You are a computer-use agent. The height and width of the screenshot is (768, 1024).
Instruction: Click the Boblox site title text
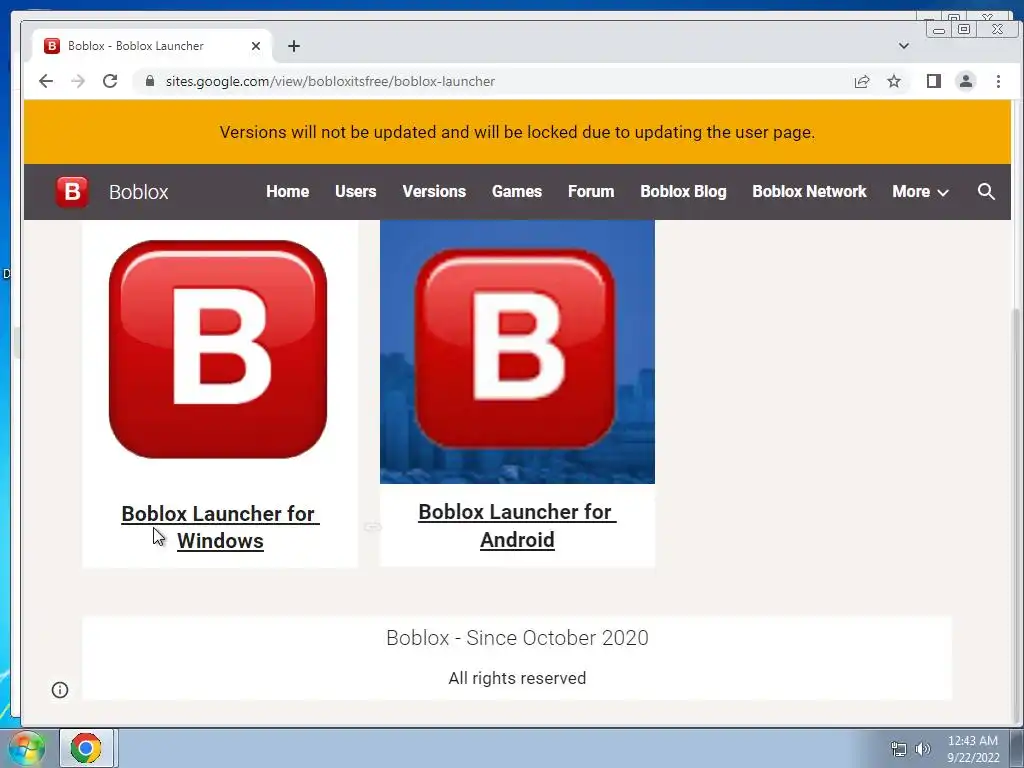click(138, 192)
